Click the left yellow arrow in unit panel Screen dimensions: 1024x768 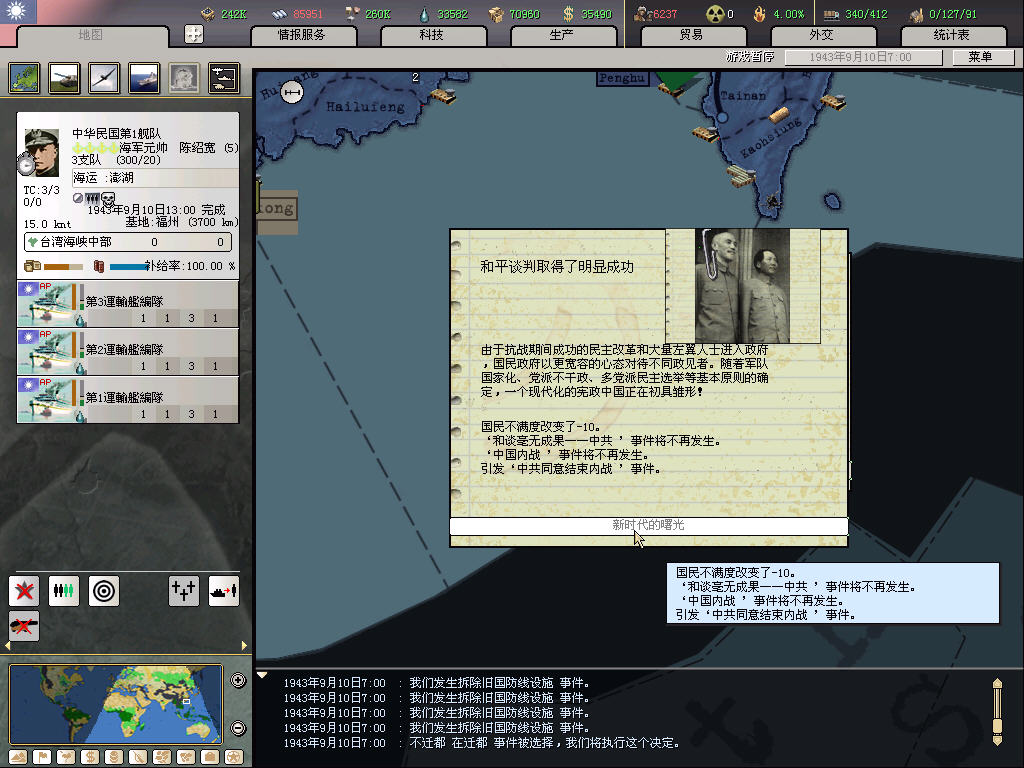coord(8,645)
